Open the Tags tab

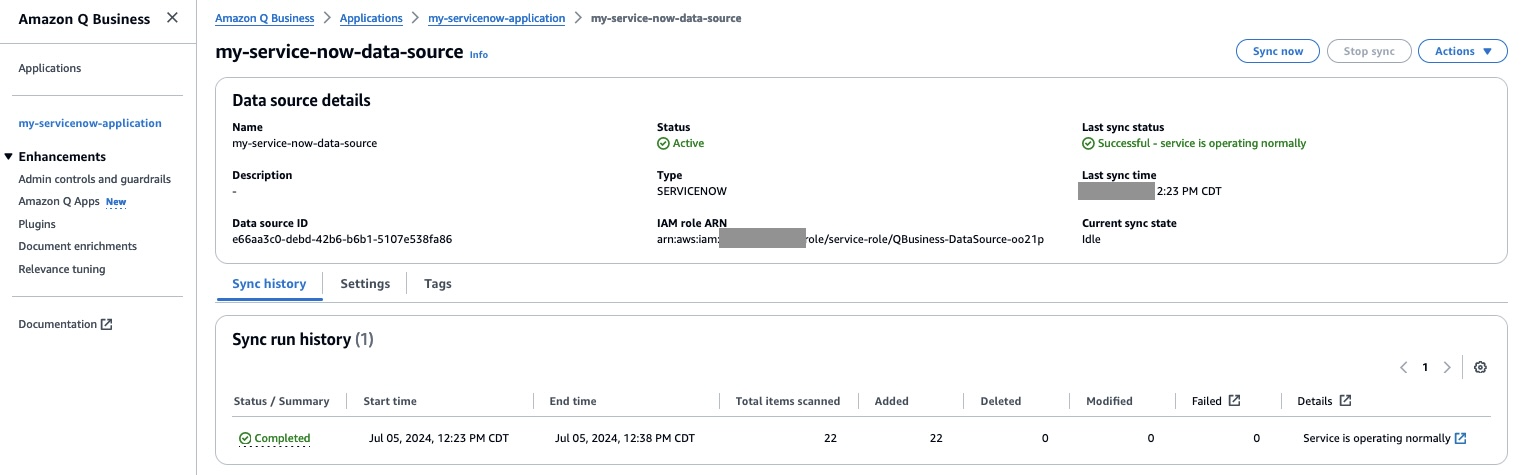point(438,284)
